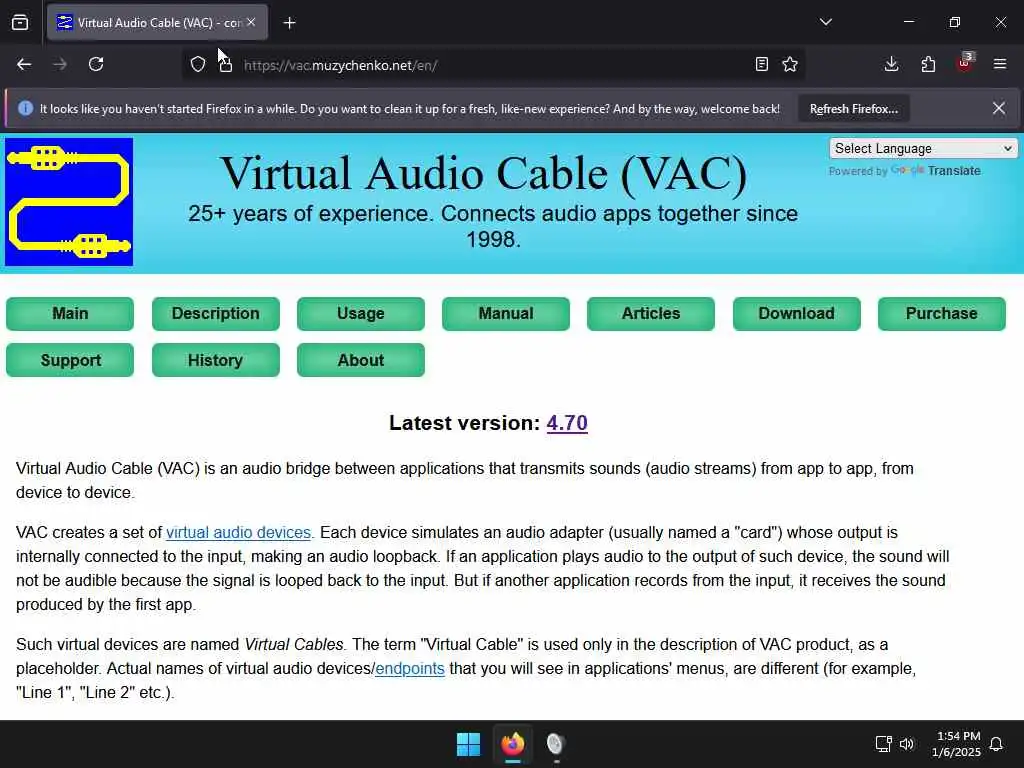1024x768 pixels.
Task: Open the Description section
Action: [216, 314]
